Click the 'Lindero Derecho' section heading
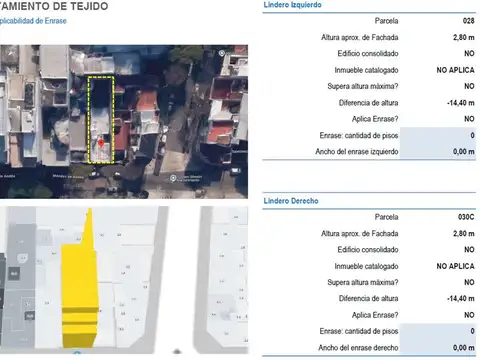480x360 pixels. (291, 201)
